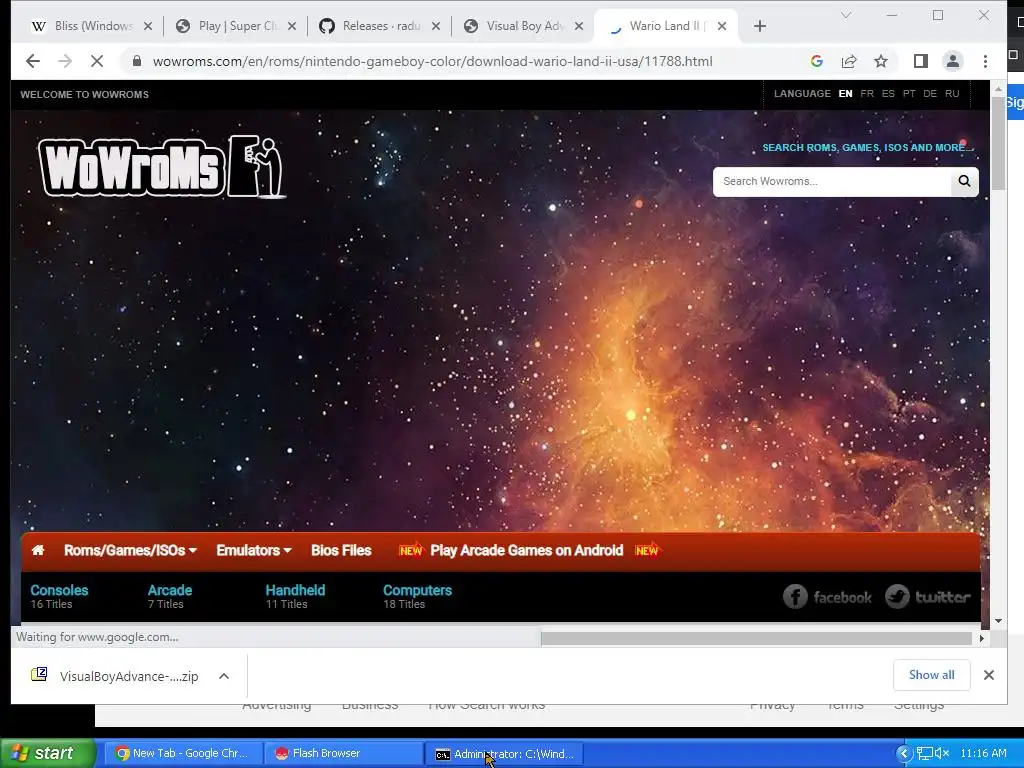
Task: Click the address bar URL
Action: pyautogui.click(x=432, y=61)
